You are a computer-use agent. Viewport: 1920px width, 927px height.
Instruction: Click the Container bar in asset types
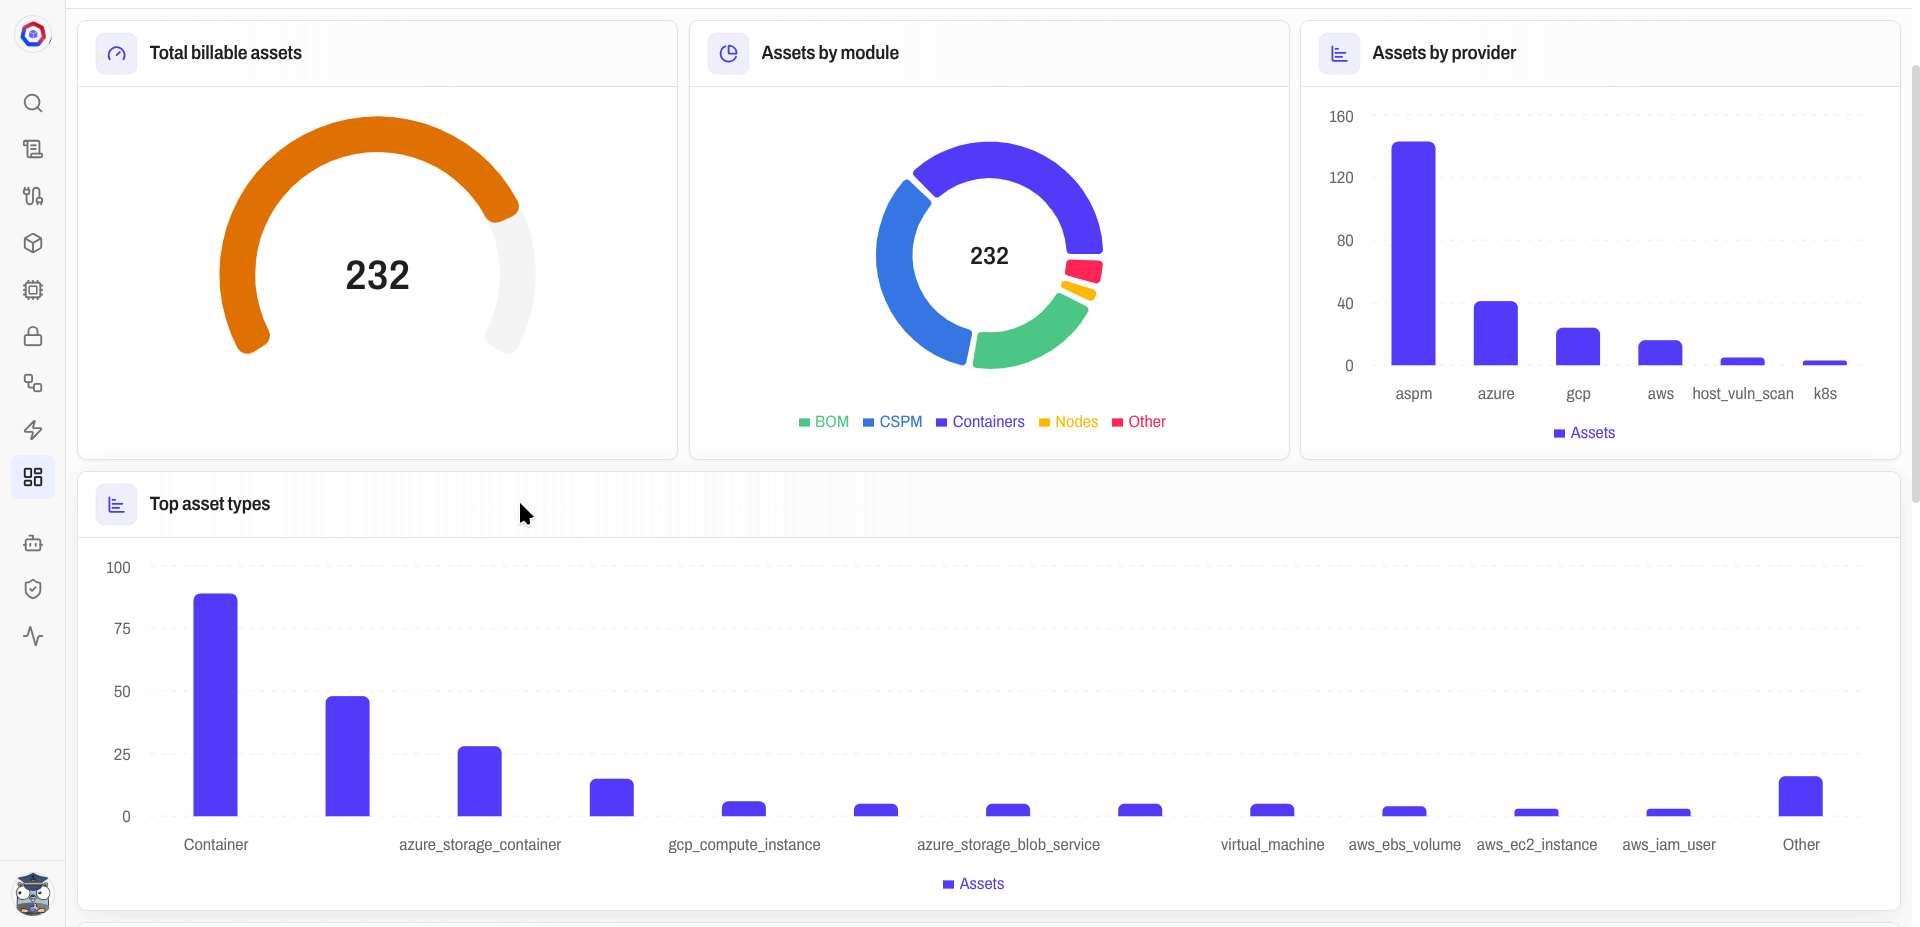coord(215,705)
